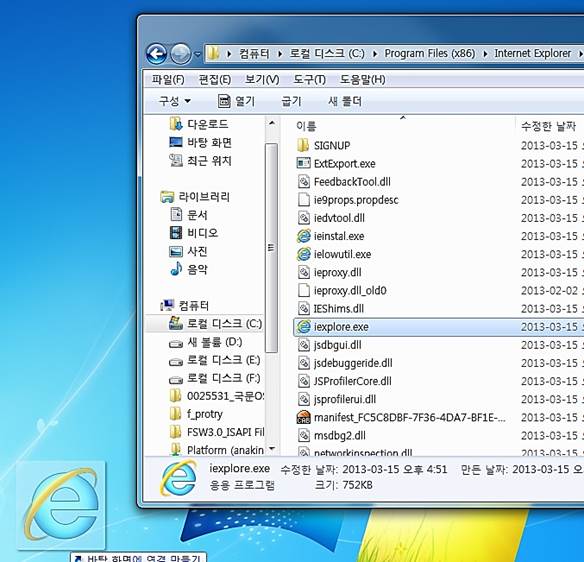Select 컴퓨터 in the address bar path
This screenshot has height=562, width=584.
coord(254,54)
